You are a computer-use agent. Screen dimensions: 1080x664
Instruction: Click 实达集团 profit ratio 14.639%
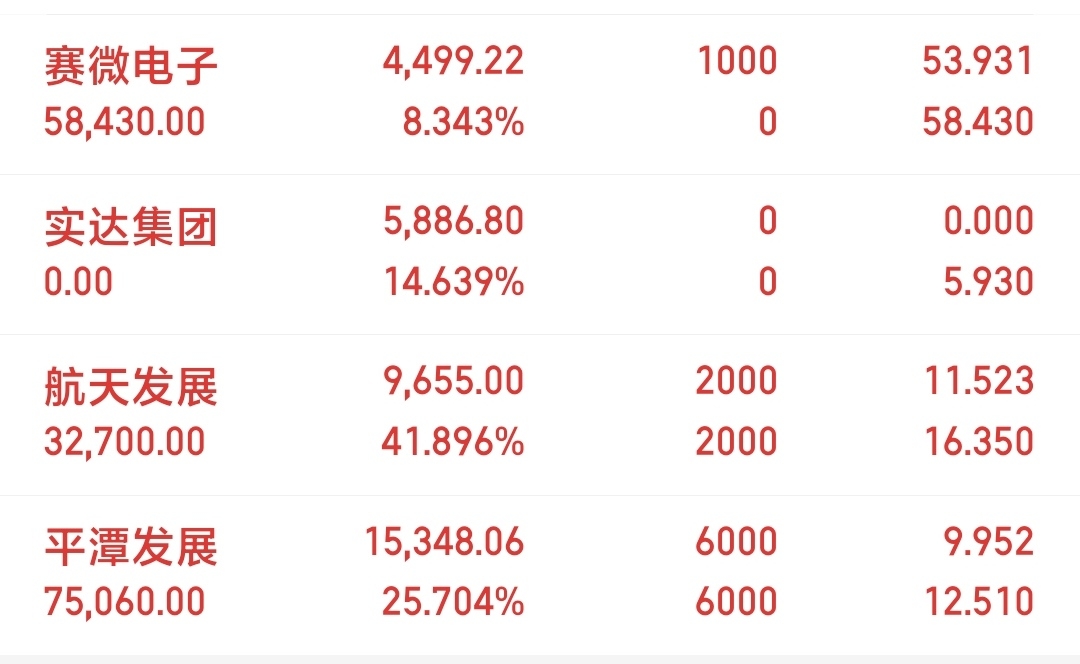[454, 282]
